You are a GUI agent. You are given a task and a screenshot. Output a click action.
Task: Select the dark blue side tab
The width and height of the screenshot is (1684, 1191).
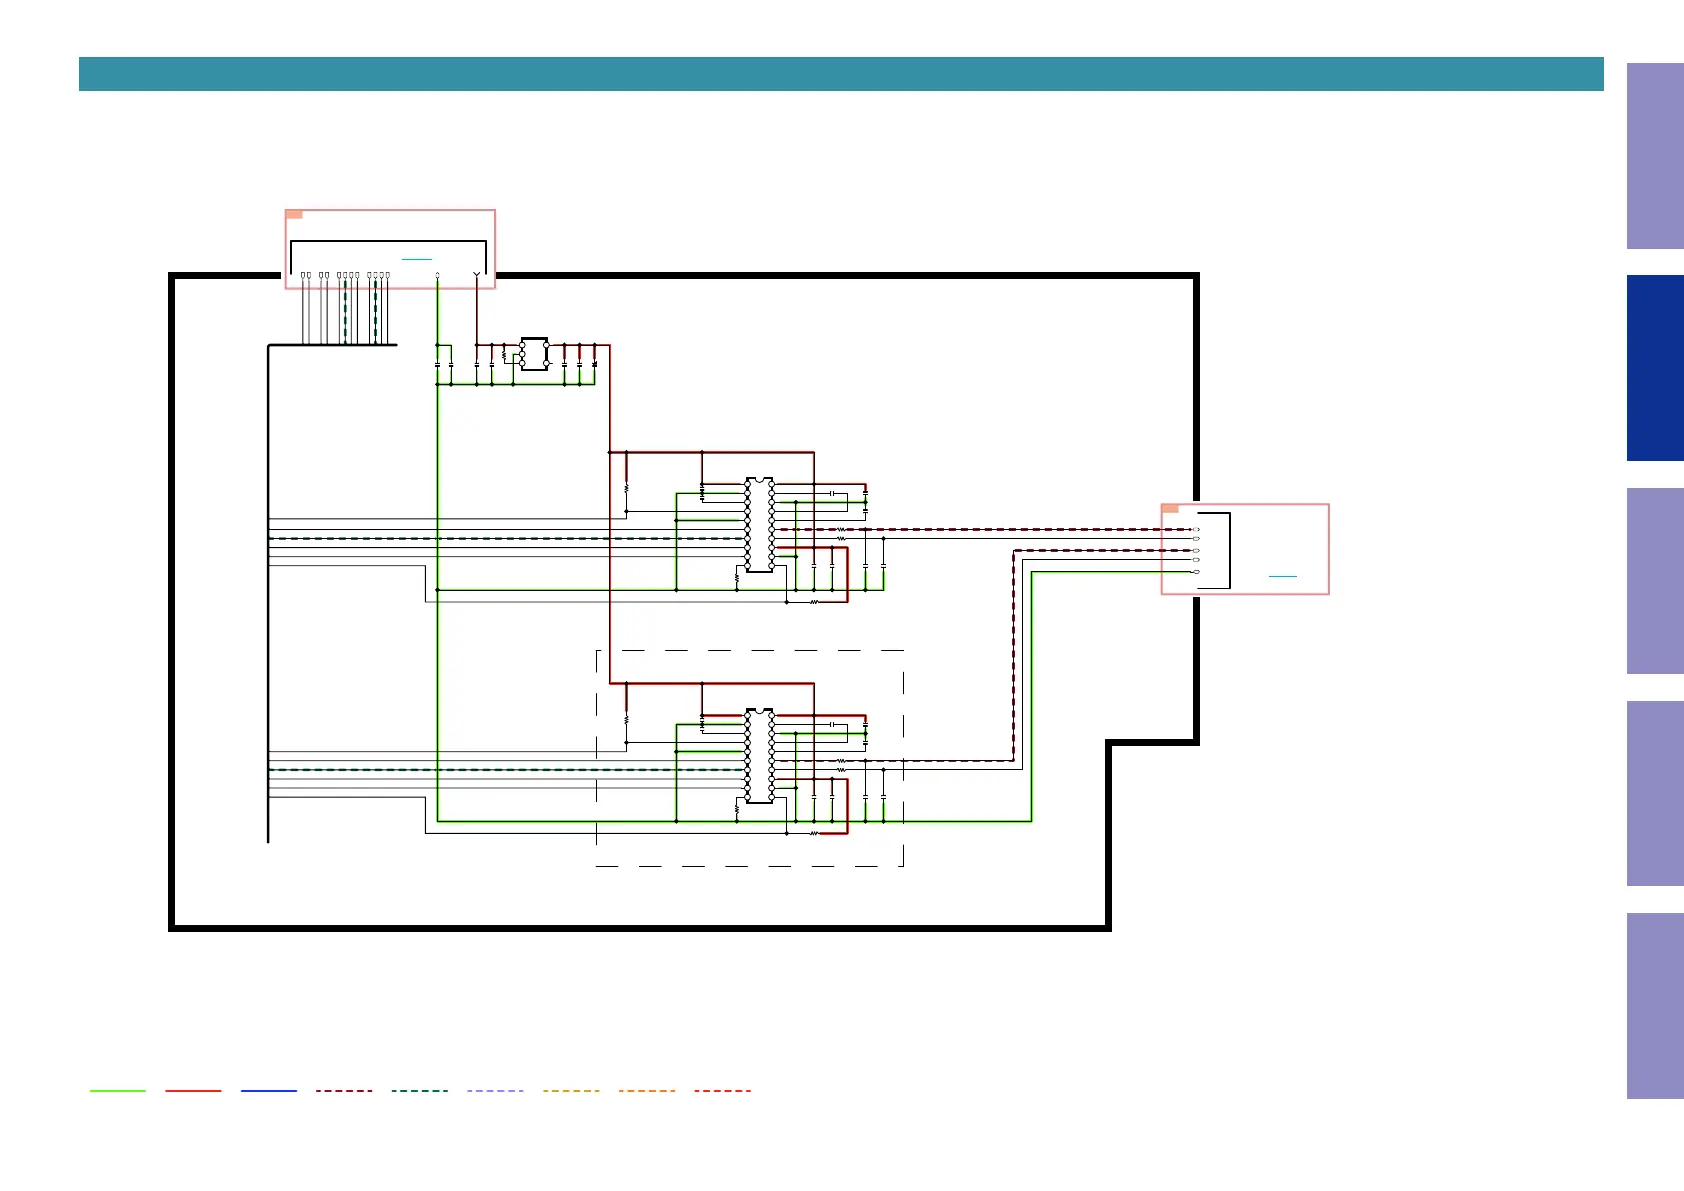(1655, 368)
